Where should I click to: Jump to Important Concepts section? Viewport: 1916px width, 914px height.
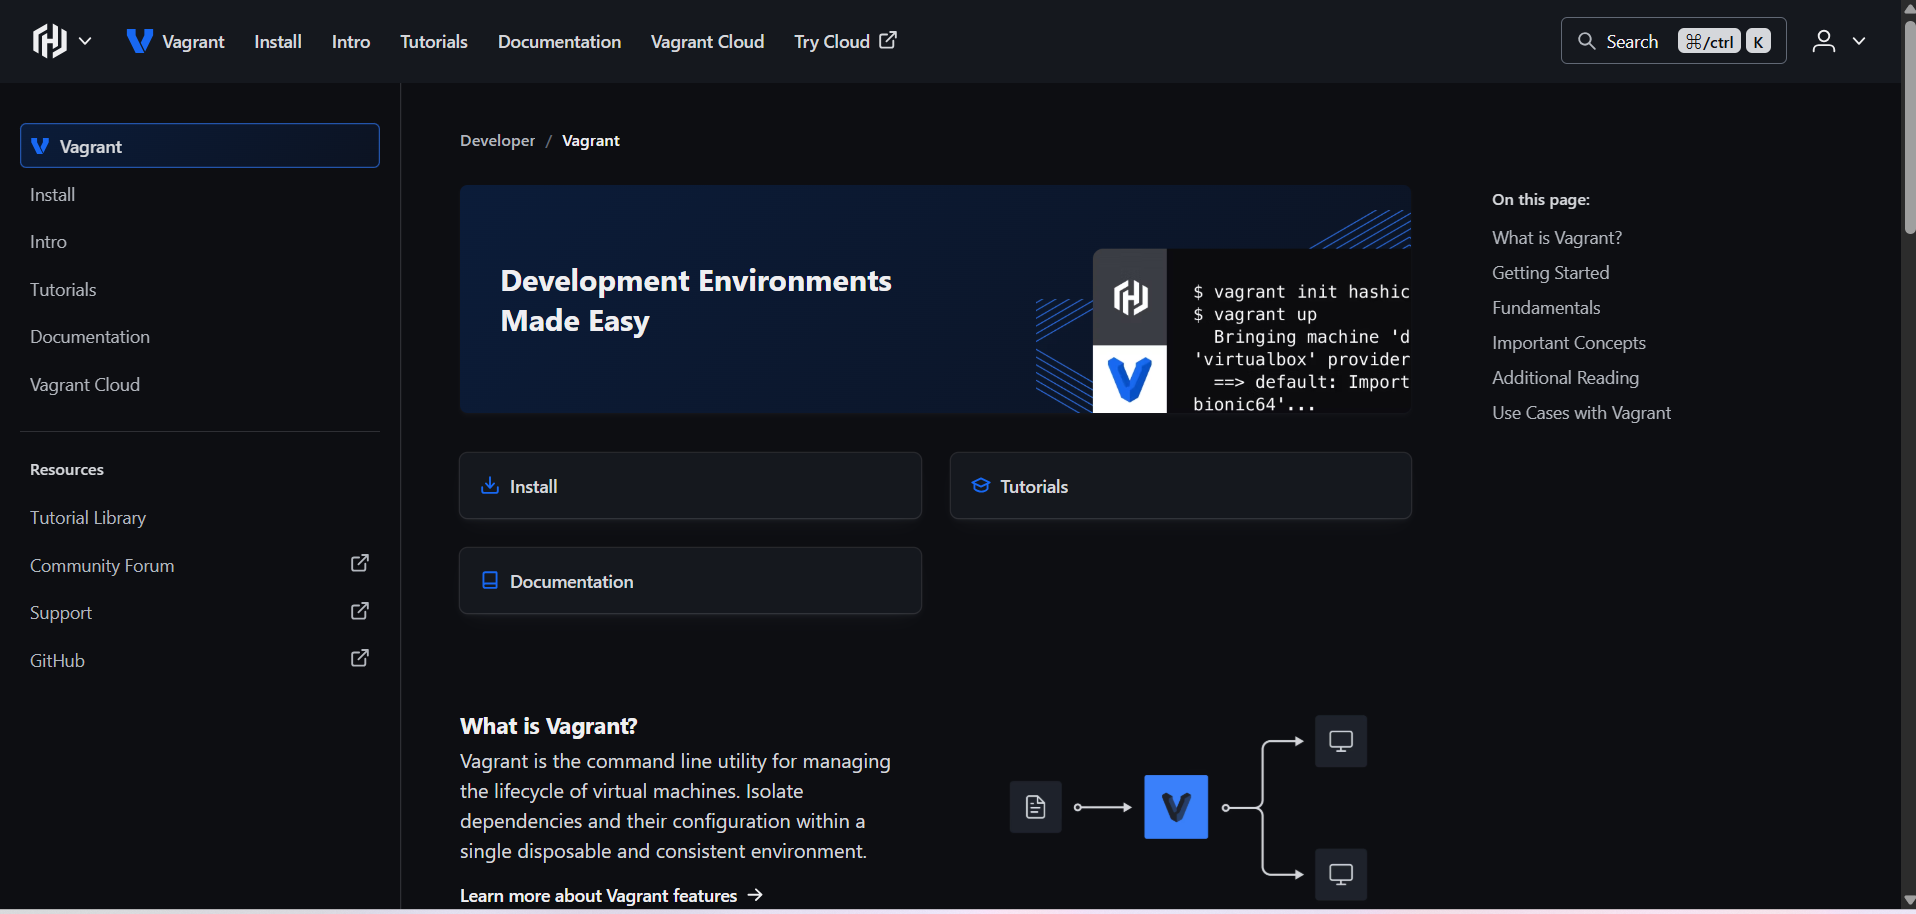point(1569,343)
